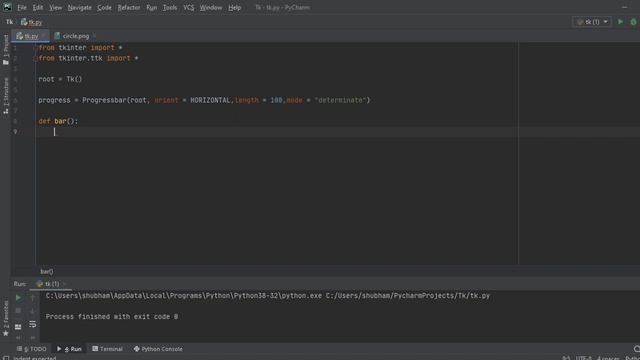The image size is (640, 360).
Task: Click the Progressbar code line in editor
Action: point(204,100)
